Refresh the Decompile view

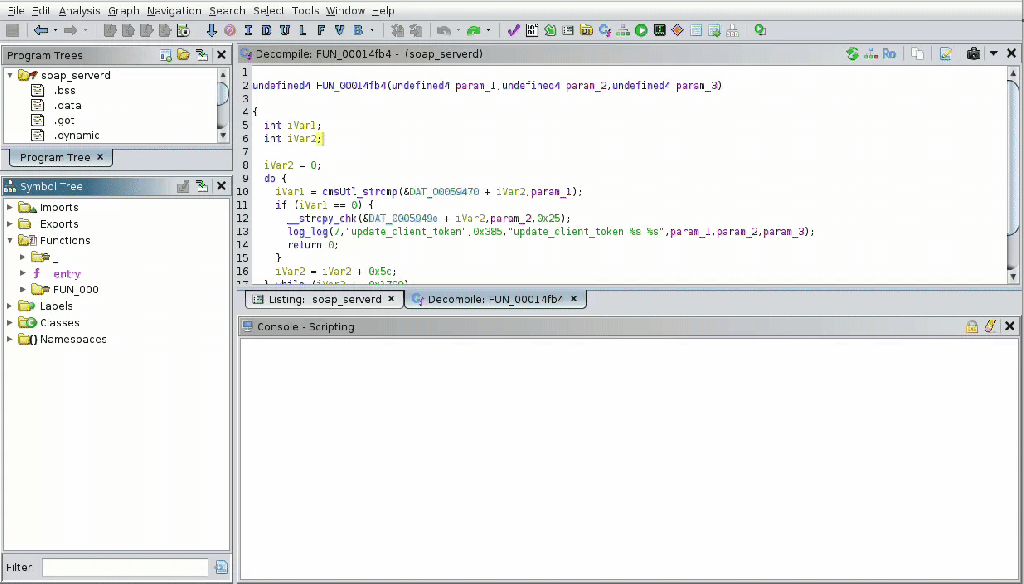[852, 54]
